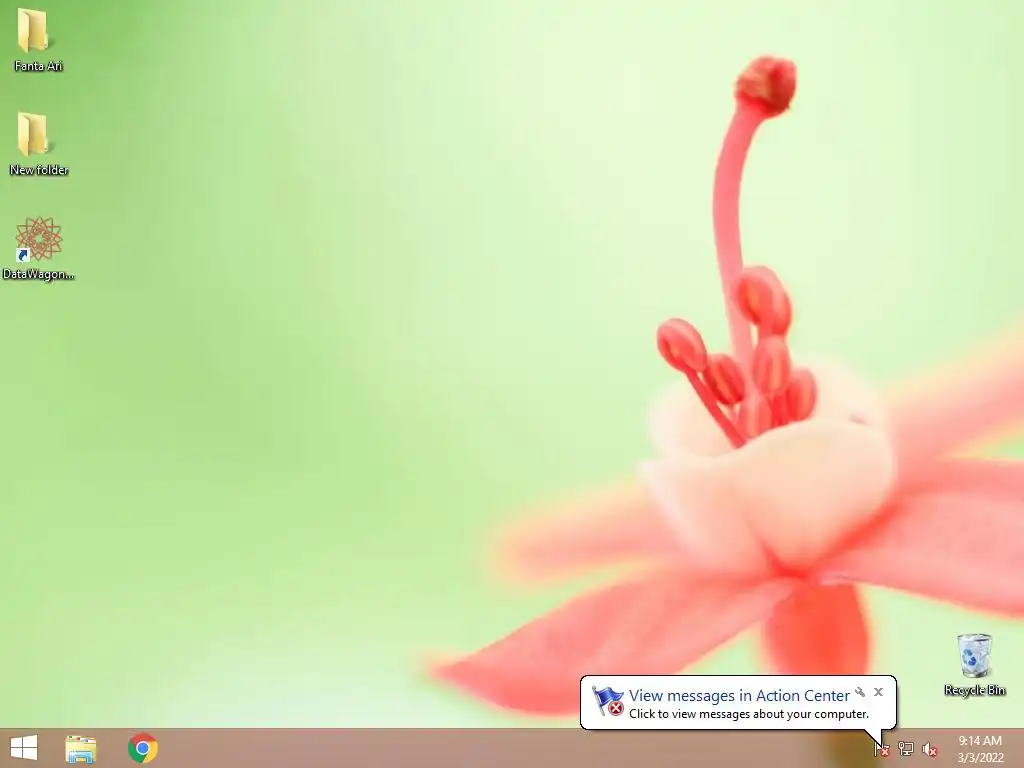
Task: Launch Google Chrome from the taskbar
Action: tap(142, 748)
